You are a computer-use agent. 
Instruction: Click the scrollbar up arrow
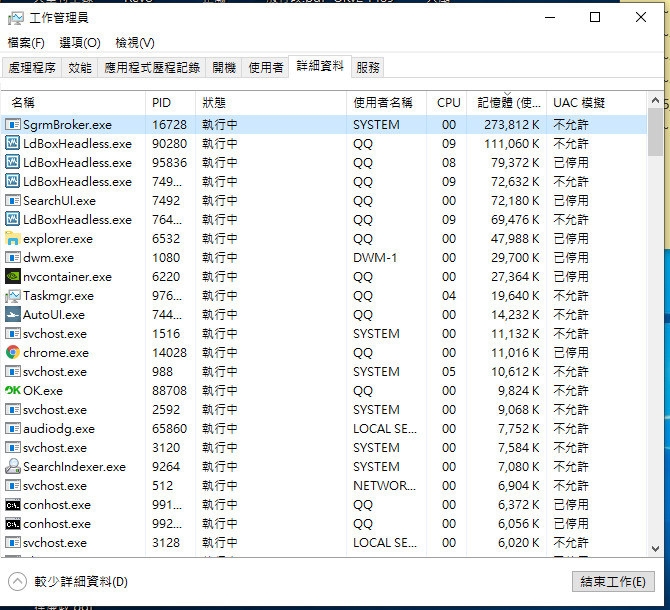pyautogui.click(x=655, y=101)
